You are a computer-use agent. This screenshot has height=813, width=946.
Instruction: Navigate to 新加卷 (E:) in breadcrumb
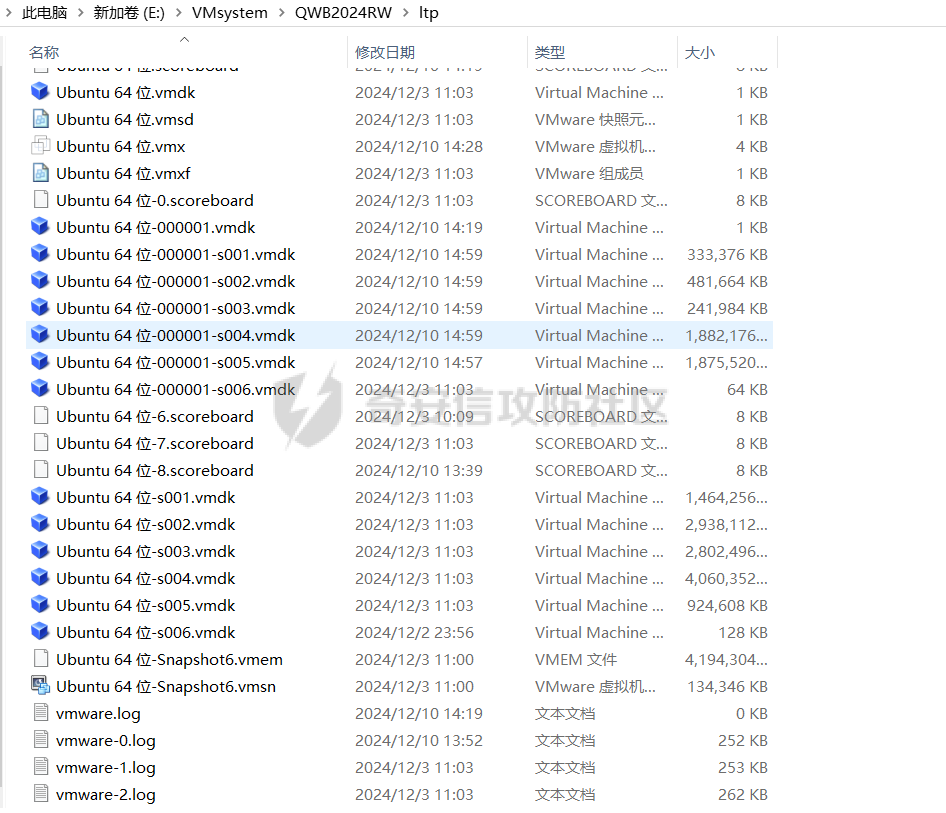click(x=128, y=13)
